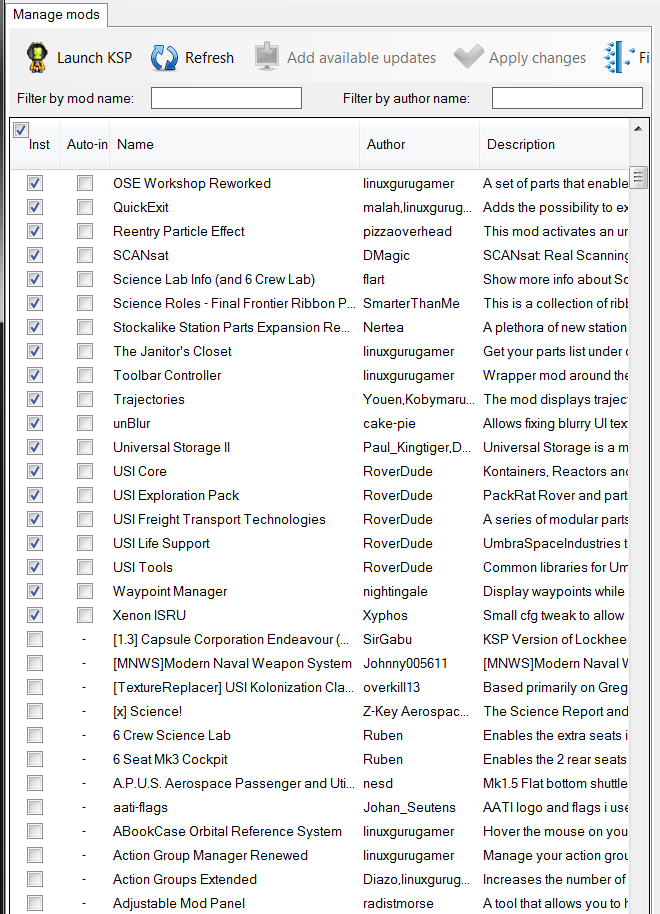This screenshot has height=914, width=660.
Task: Select the Universal Storage II row
Action: [x=320, y=447]
